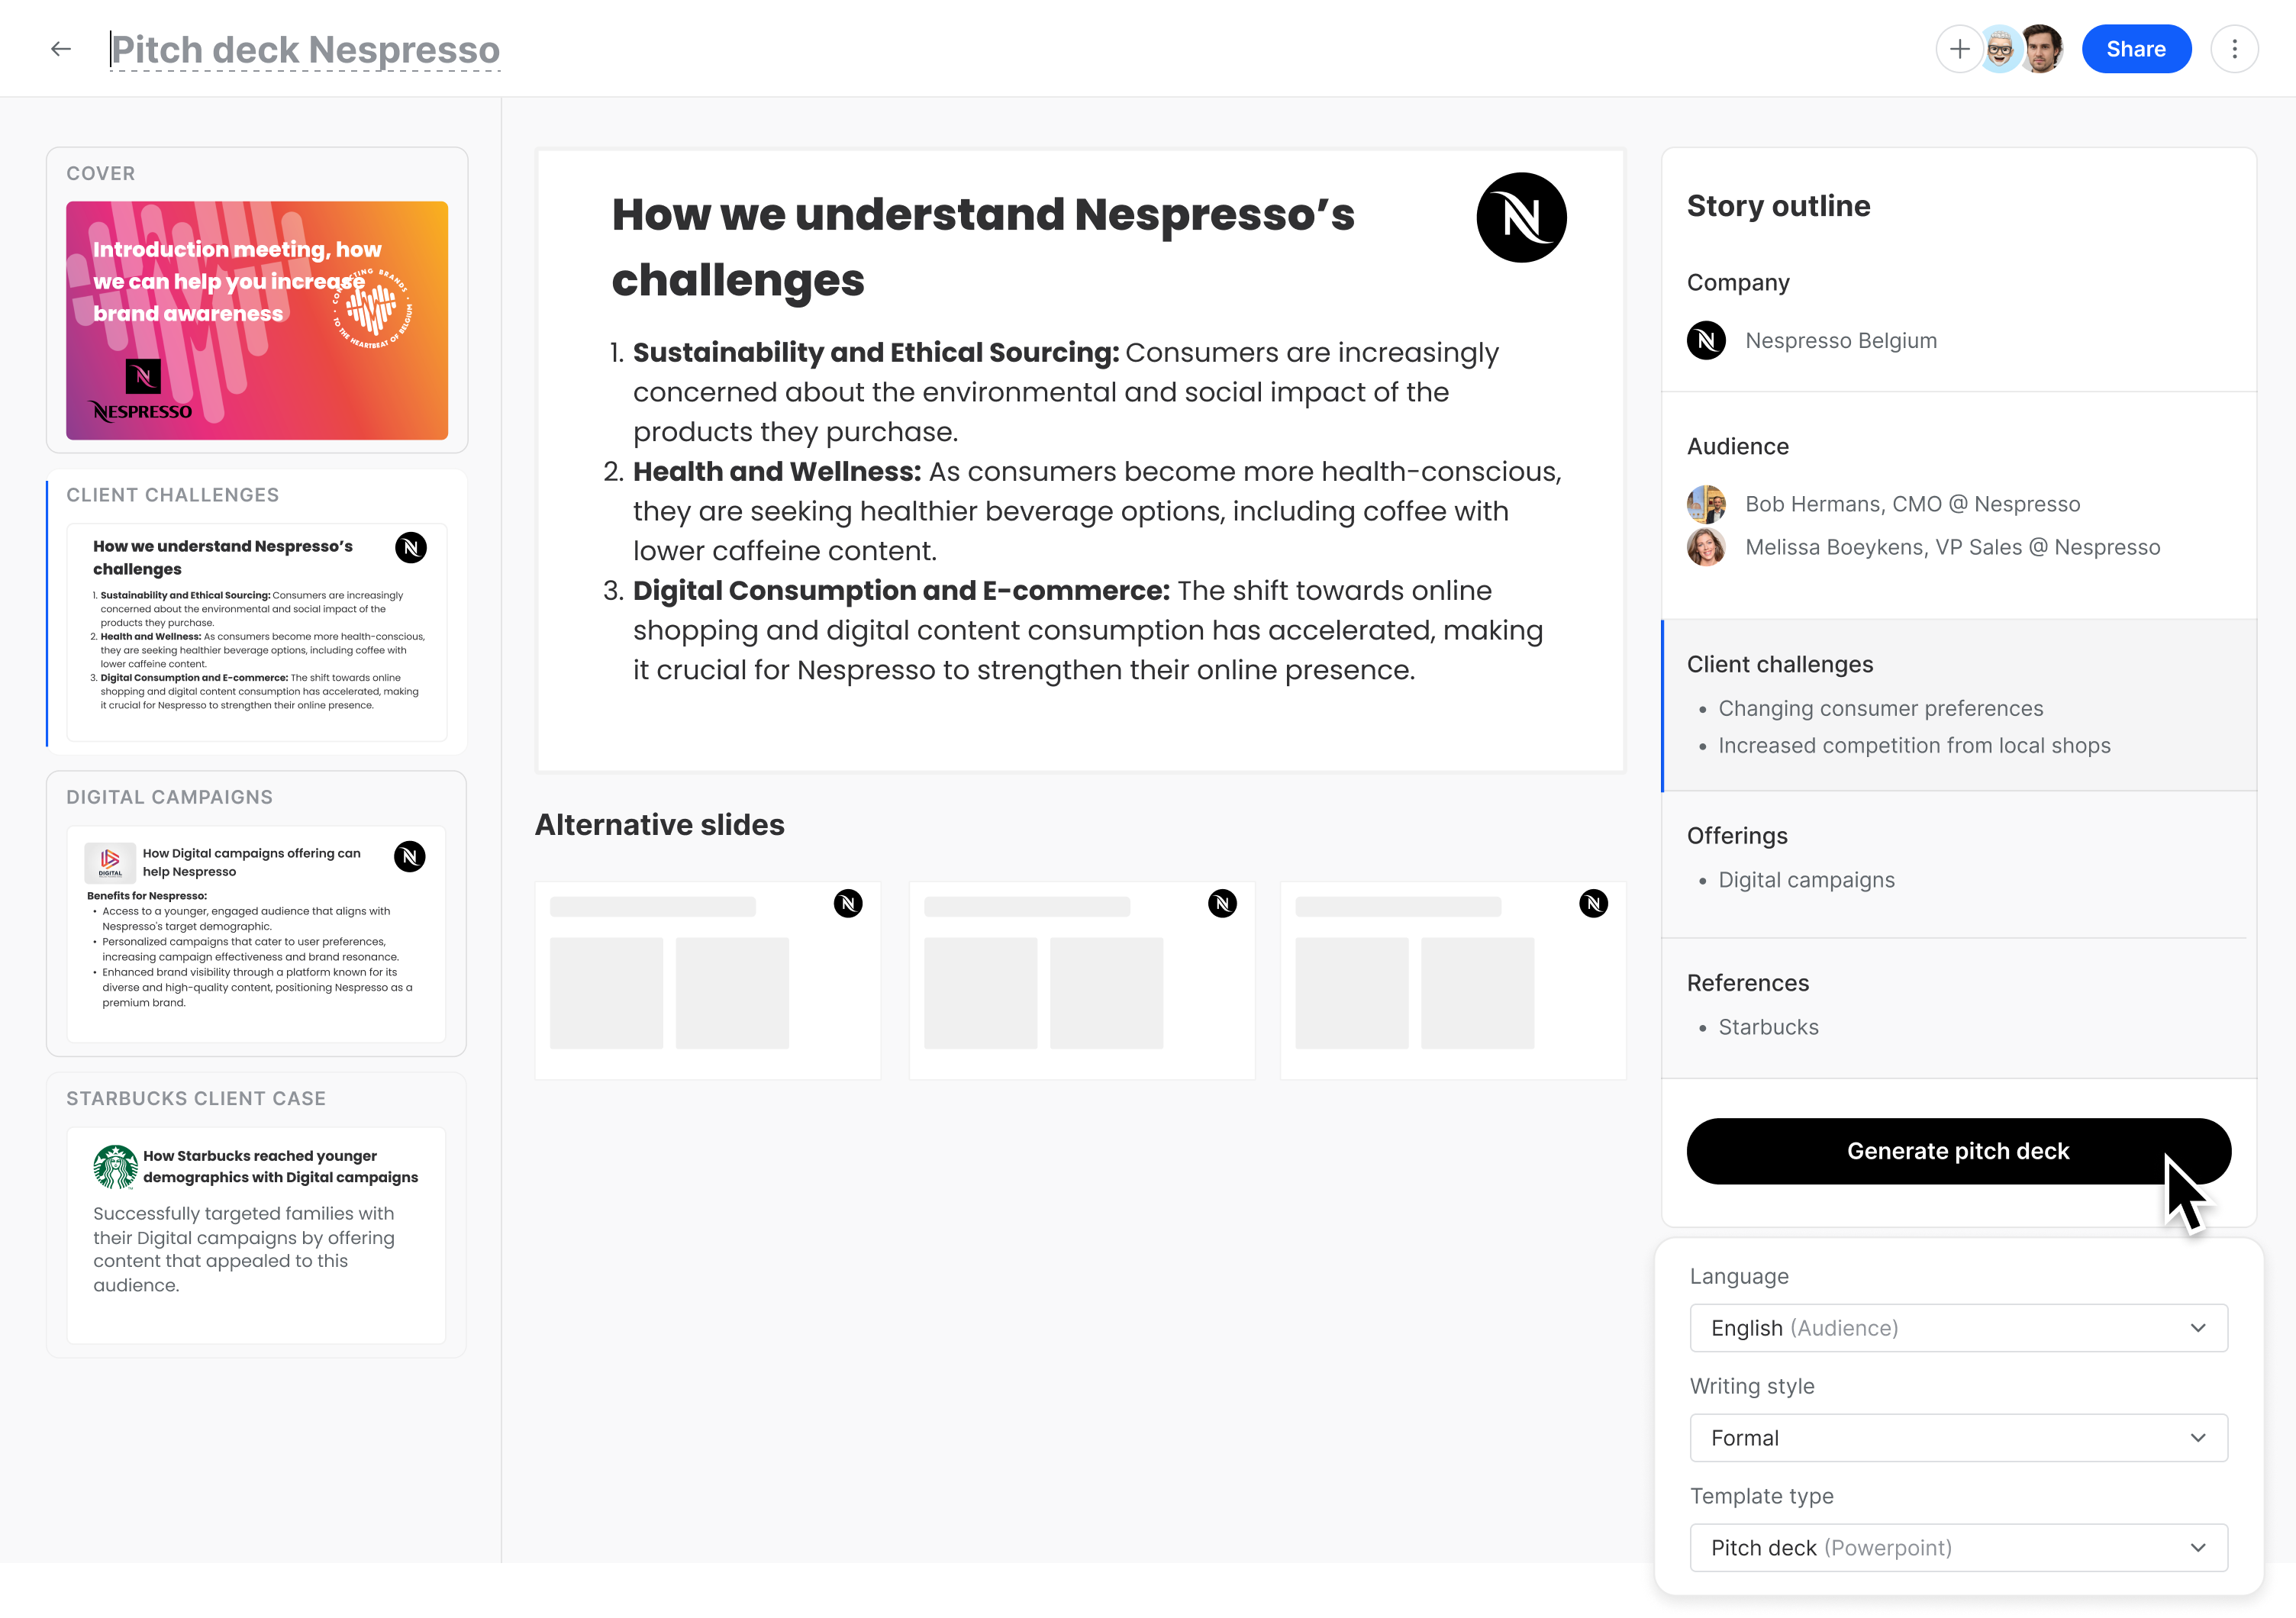The height and width of the screenshot is (1618, 2296).
Task: Click Melissa Boeykens avatar in Audience
Action: coord(1706,547)
